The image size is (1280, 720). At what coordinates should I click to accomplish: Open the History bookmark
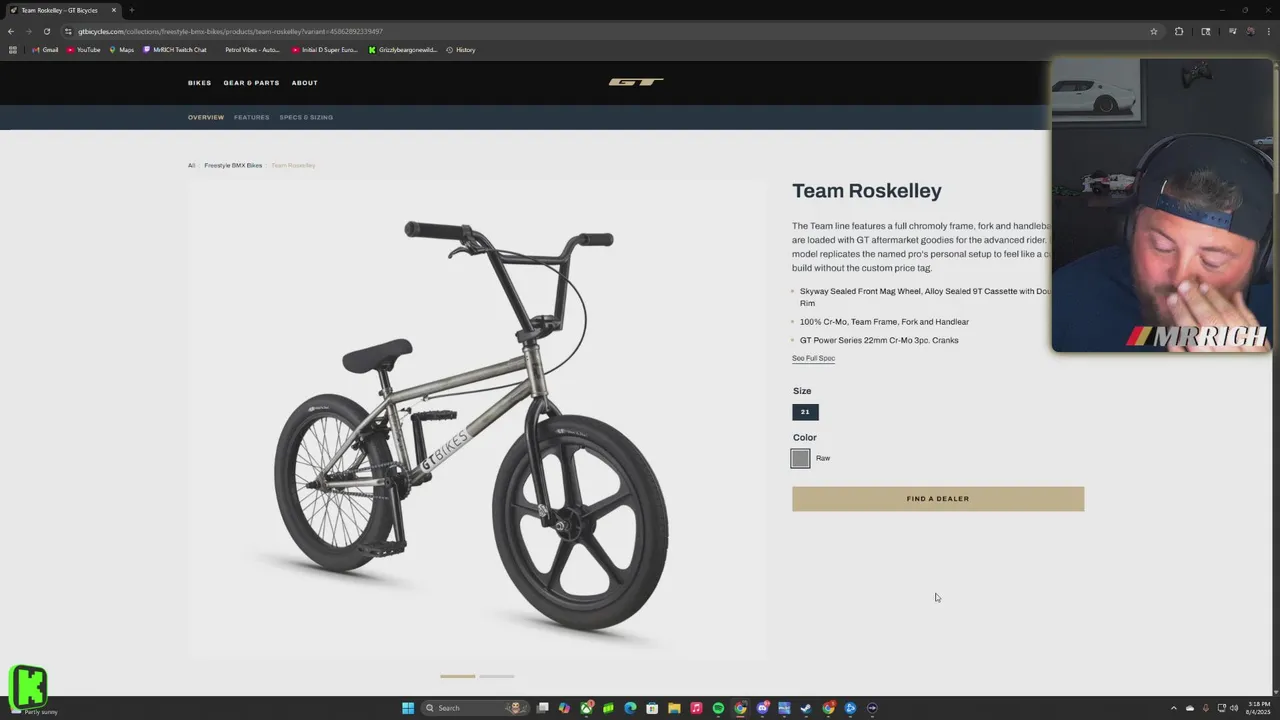[x=460, y=50]
